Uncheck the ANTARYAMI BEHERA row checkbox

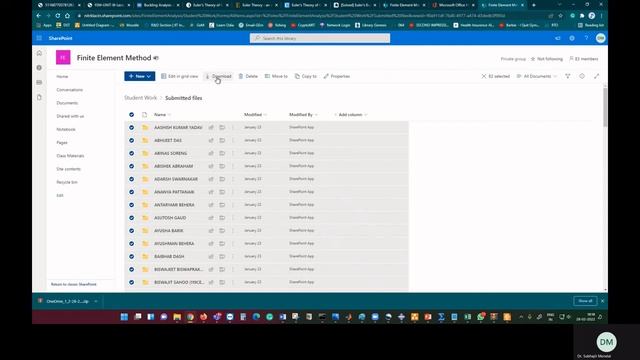[x=131, y=205]
